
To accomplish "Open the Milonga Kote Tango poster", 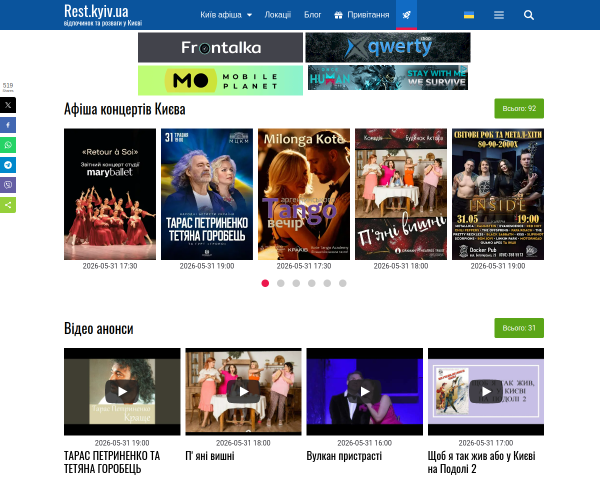I will click(304, 194).
